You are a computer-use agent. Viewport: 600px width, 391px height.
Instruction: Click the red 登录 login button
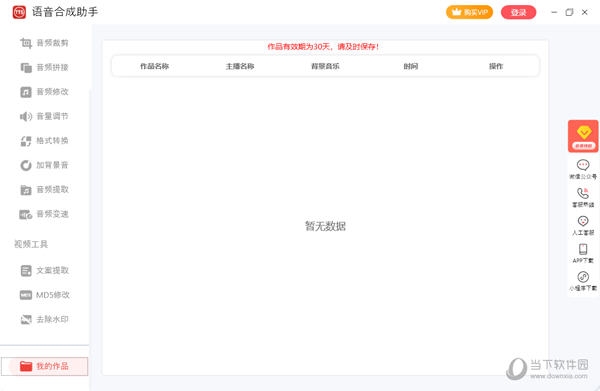pyautogui.click(x=518, y=12)
